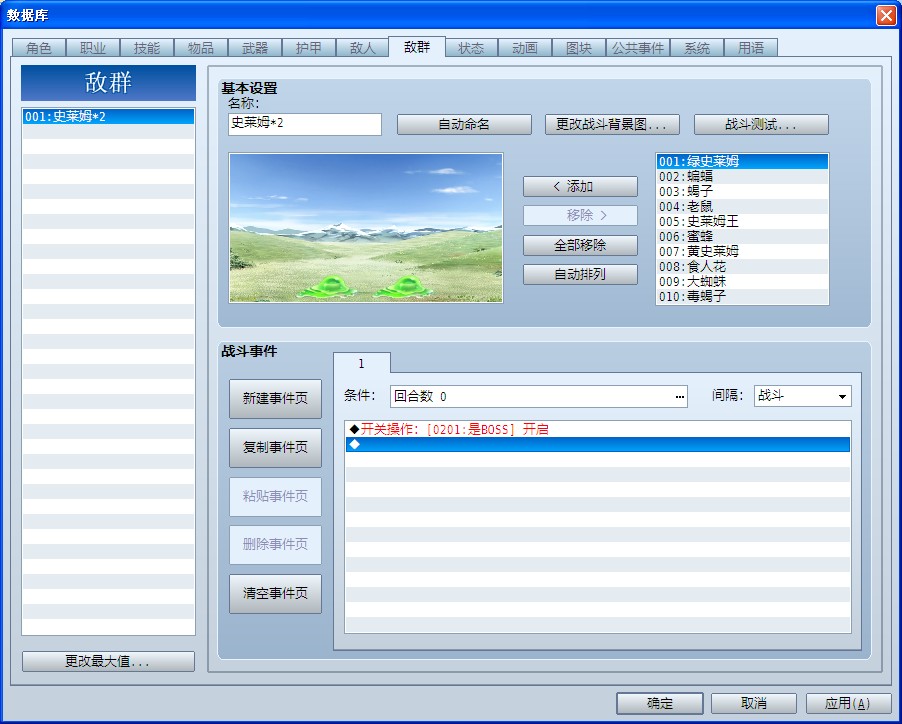Confirm with the 确定 button
The height and width of the screenshot is (724, 902).
[660, 703]
